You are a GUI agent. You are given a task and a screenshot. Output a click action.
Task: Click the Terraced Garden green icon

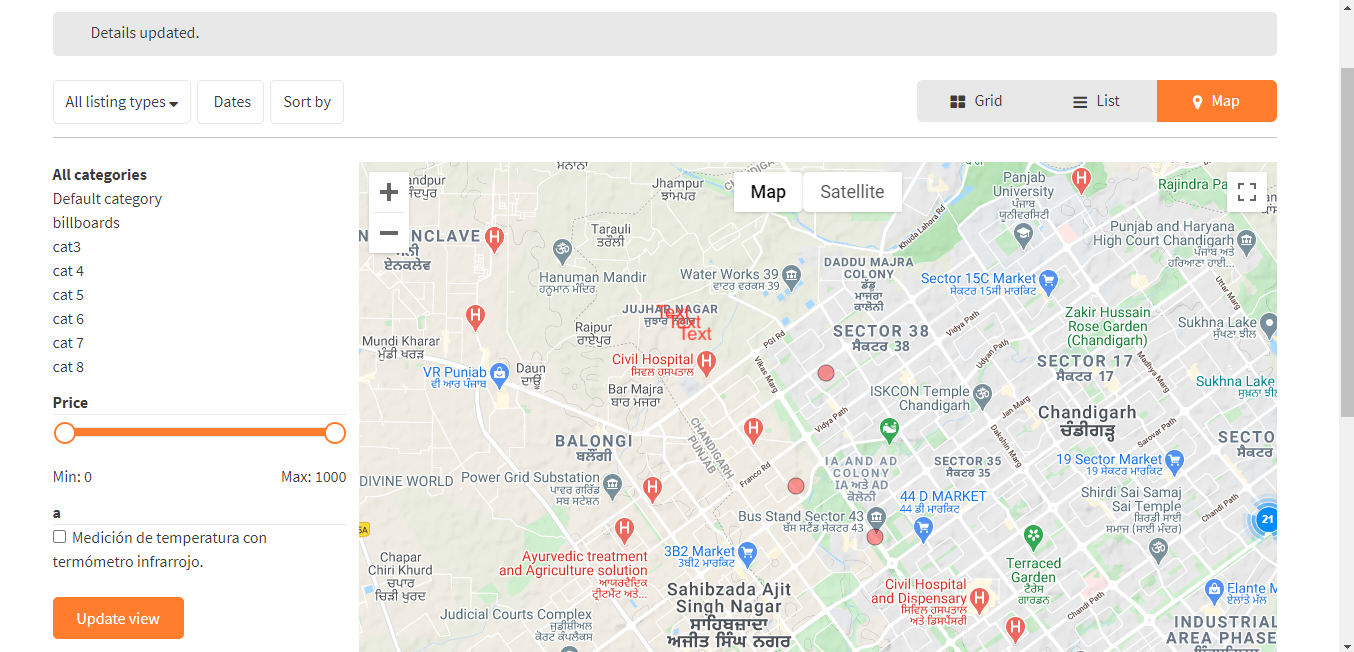tap(1033, 535)
